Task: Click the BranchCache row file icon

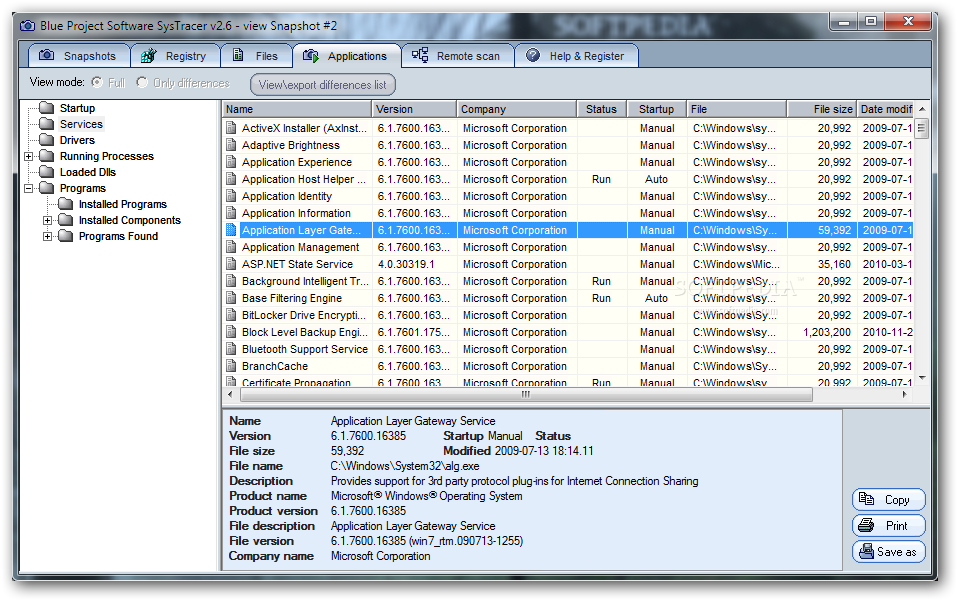Action: click(231, 366)
